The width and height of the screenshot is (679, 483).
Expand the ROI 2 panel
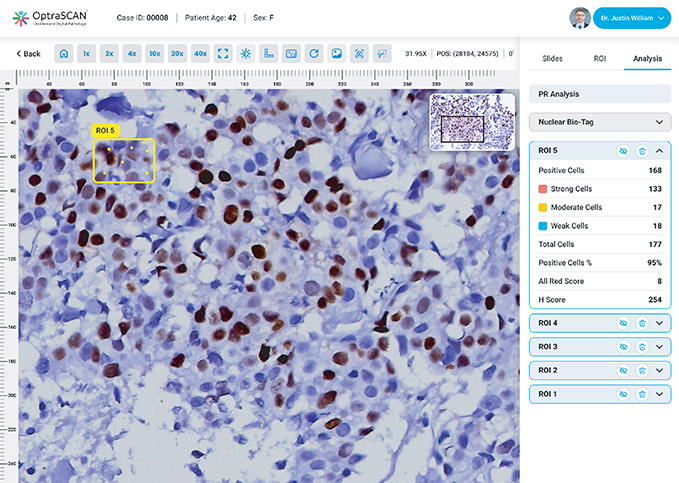(660, 370)
